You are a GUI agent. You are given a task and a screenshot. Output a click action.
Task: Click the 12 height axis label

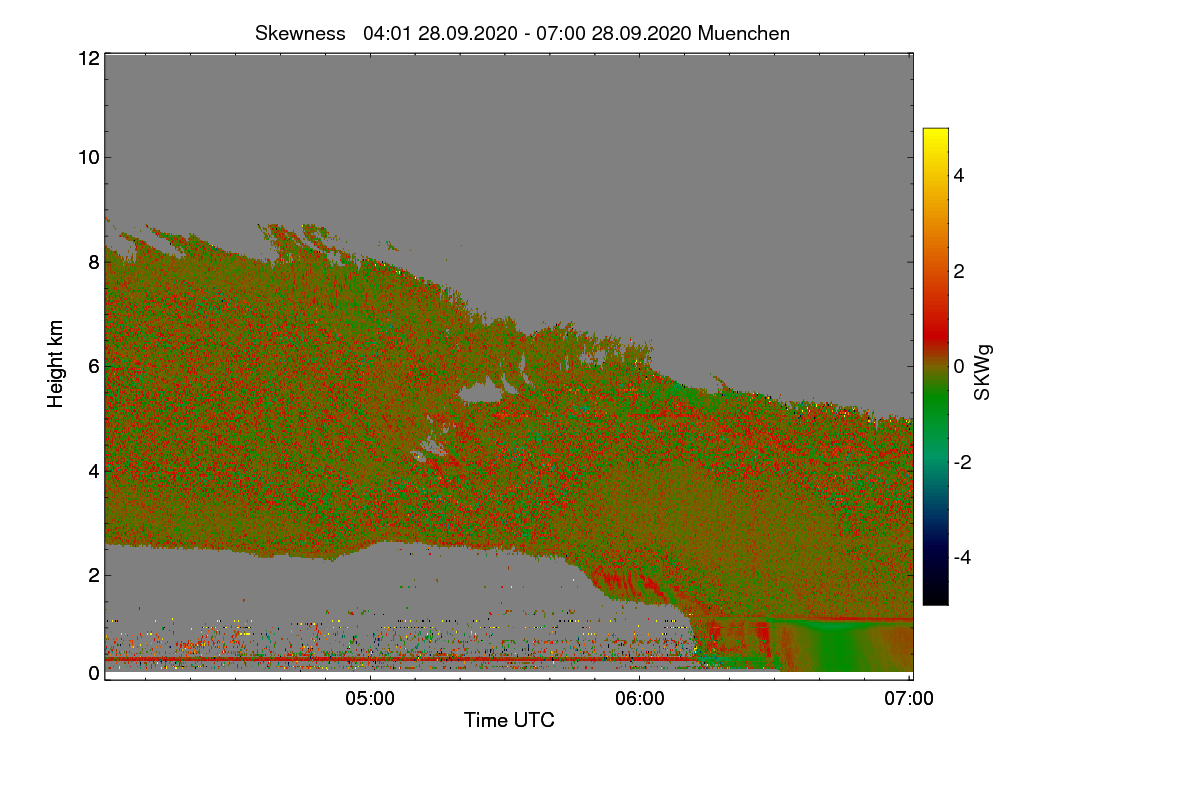pos(88,58)
